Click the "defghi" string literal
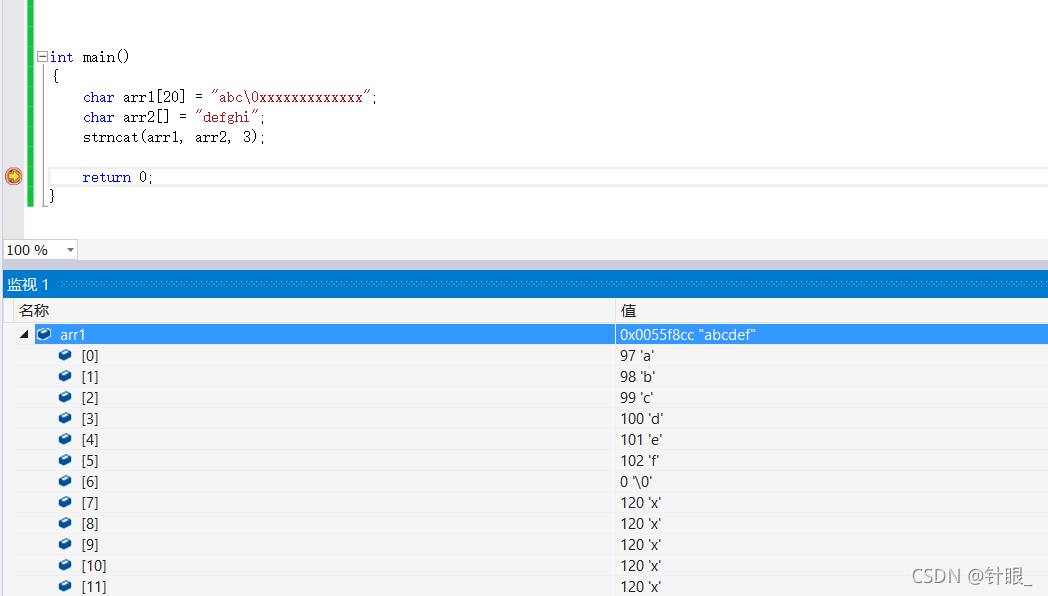Viewport: 1048px width, 596px height. (227, 117)
